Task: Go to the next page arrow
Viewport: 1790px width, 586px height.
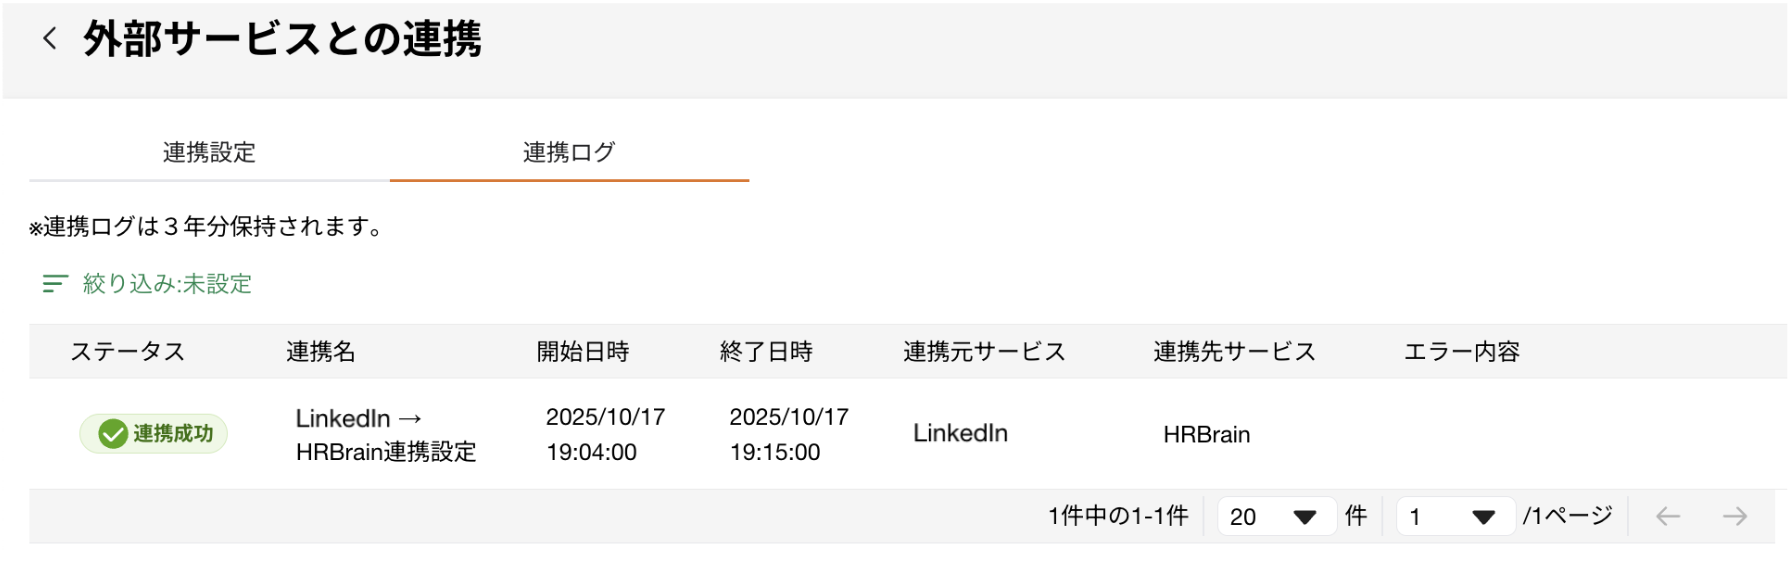Action: click(x=1735, y=516)
